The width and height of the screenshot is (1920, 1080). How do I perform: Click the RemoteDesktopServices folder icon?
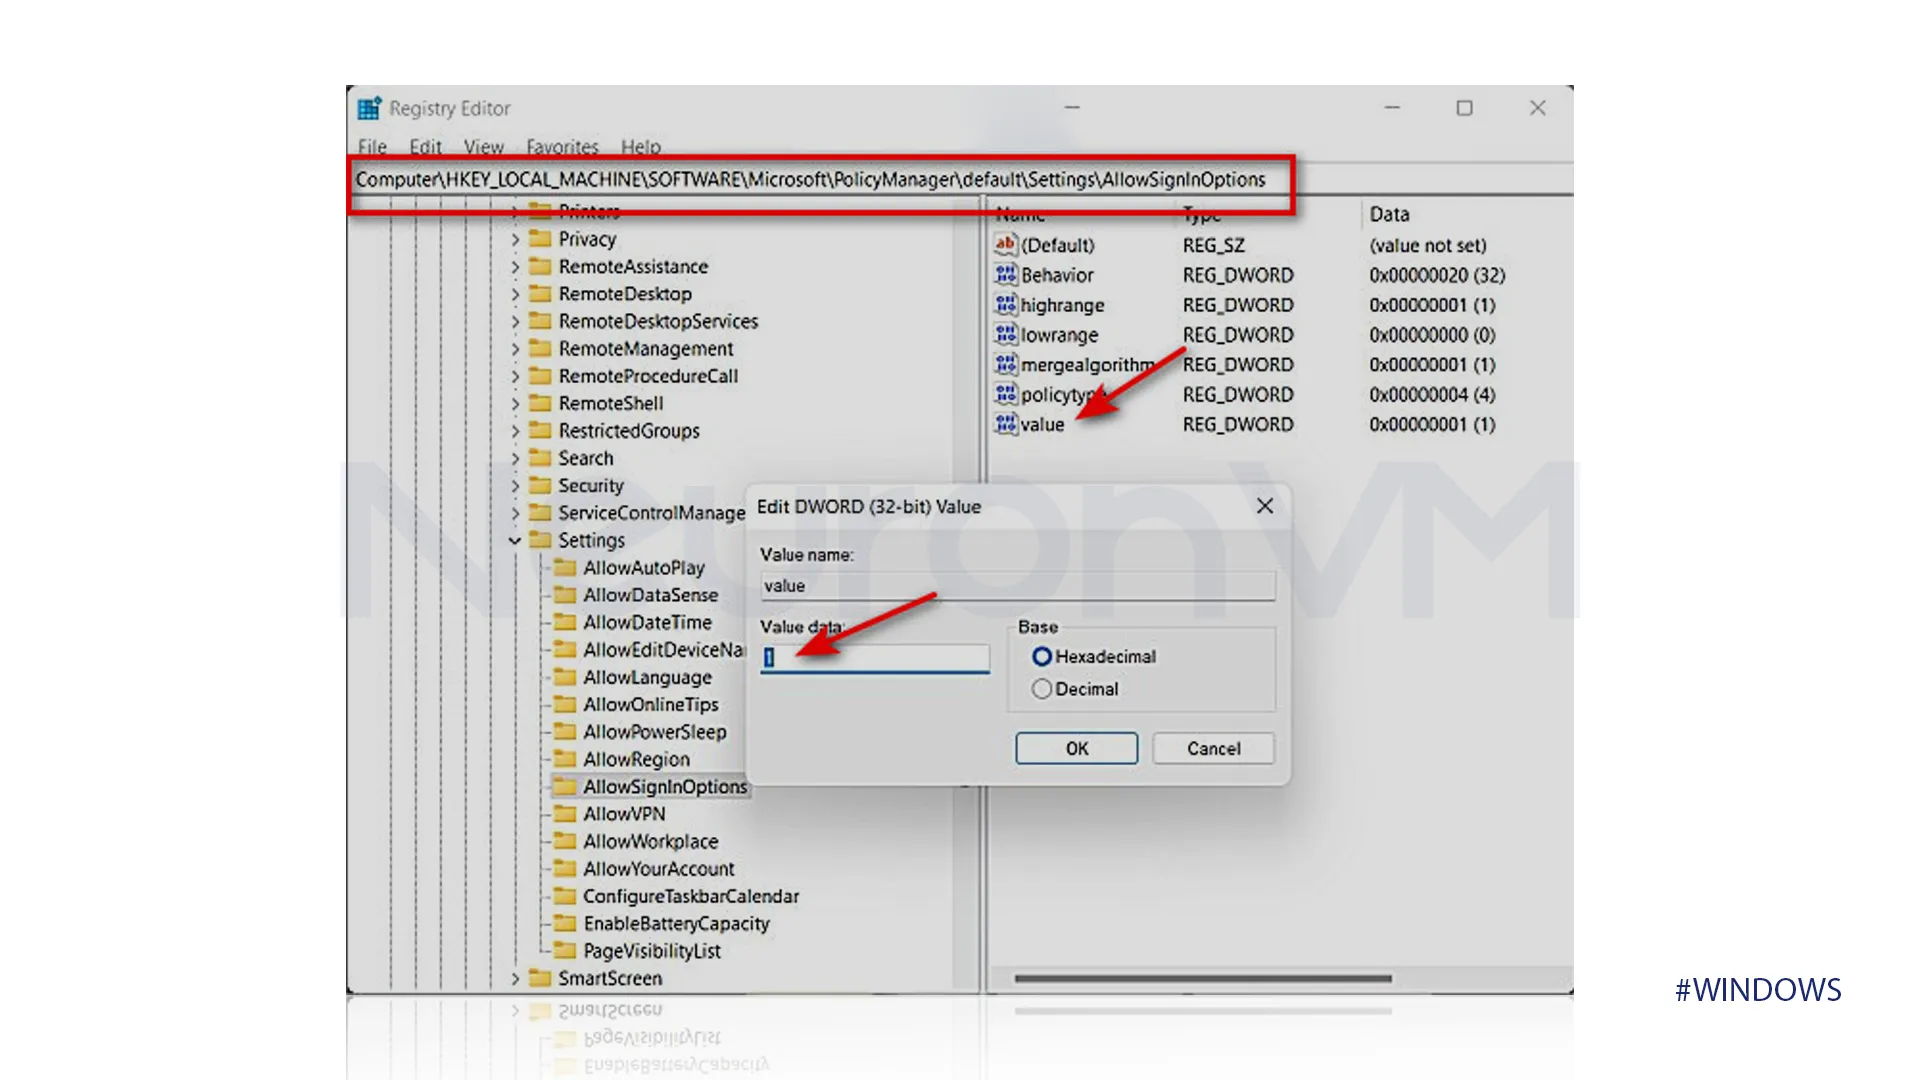pyautogui.click(x=540, y=321)
